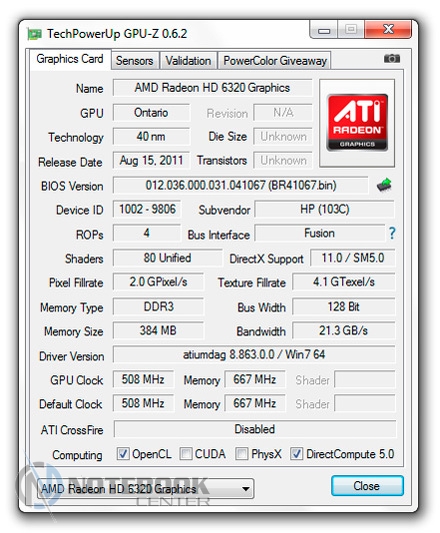The image size is (440, 533).
Task: Switch to the Validation tab
Action: (188, 61)
